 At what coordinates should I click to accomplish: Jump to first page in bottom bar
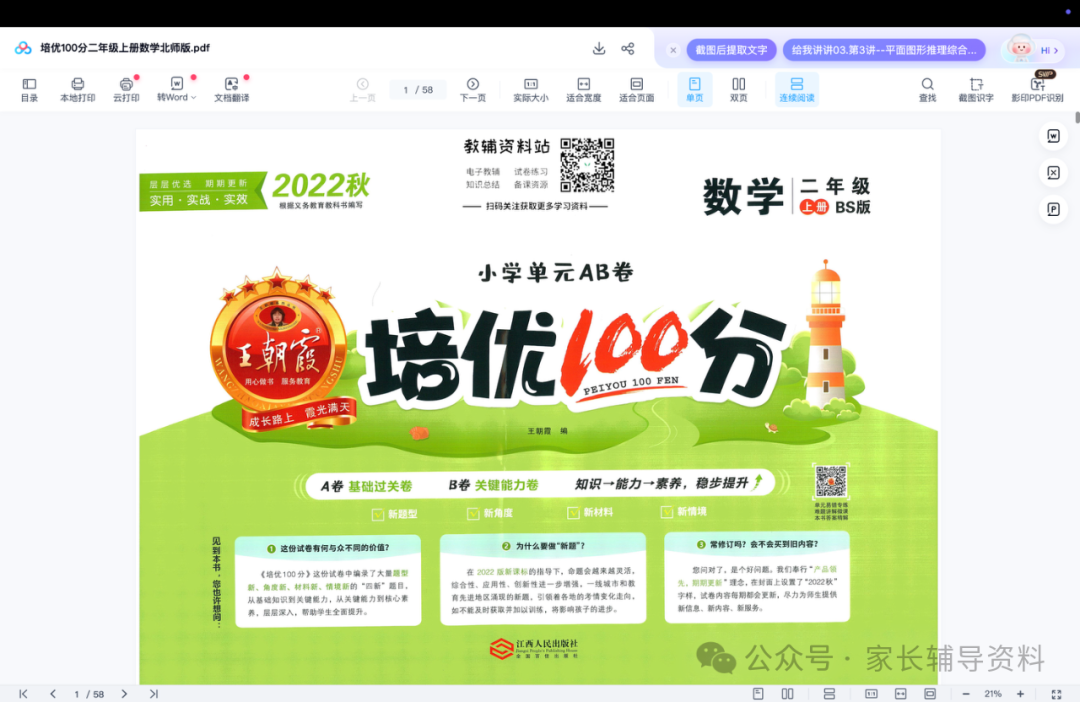point(23,694)
